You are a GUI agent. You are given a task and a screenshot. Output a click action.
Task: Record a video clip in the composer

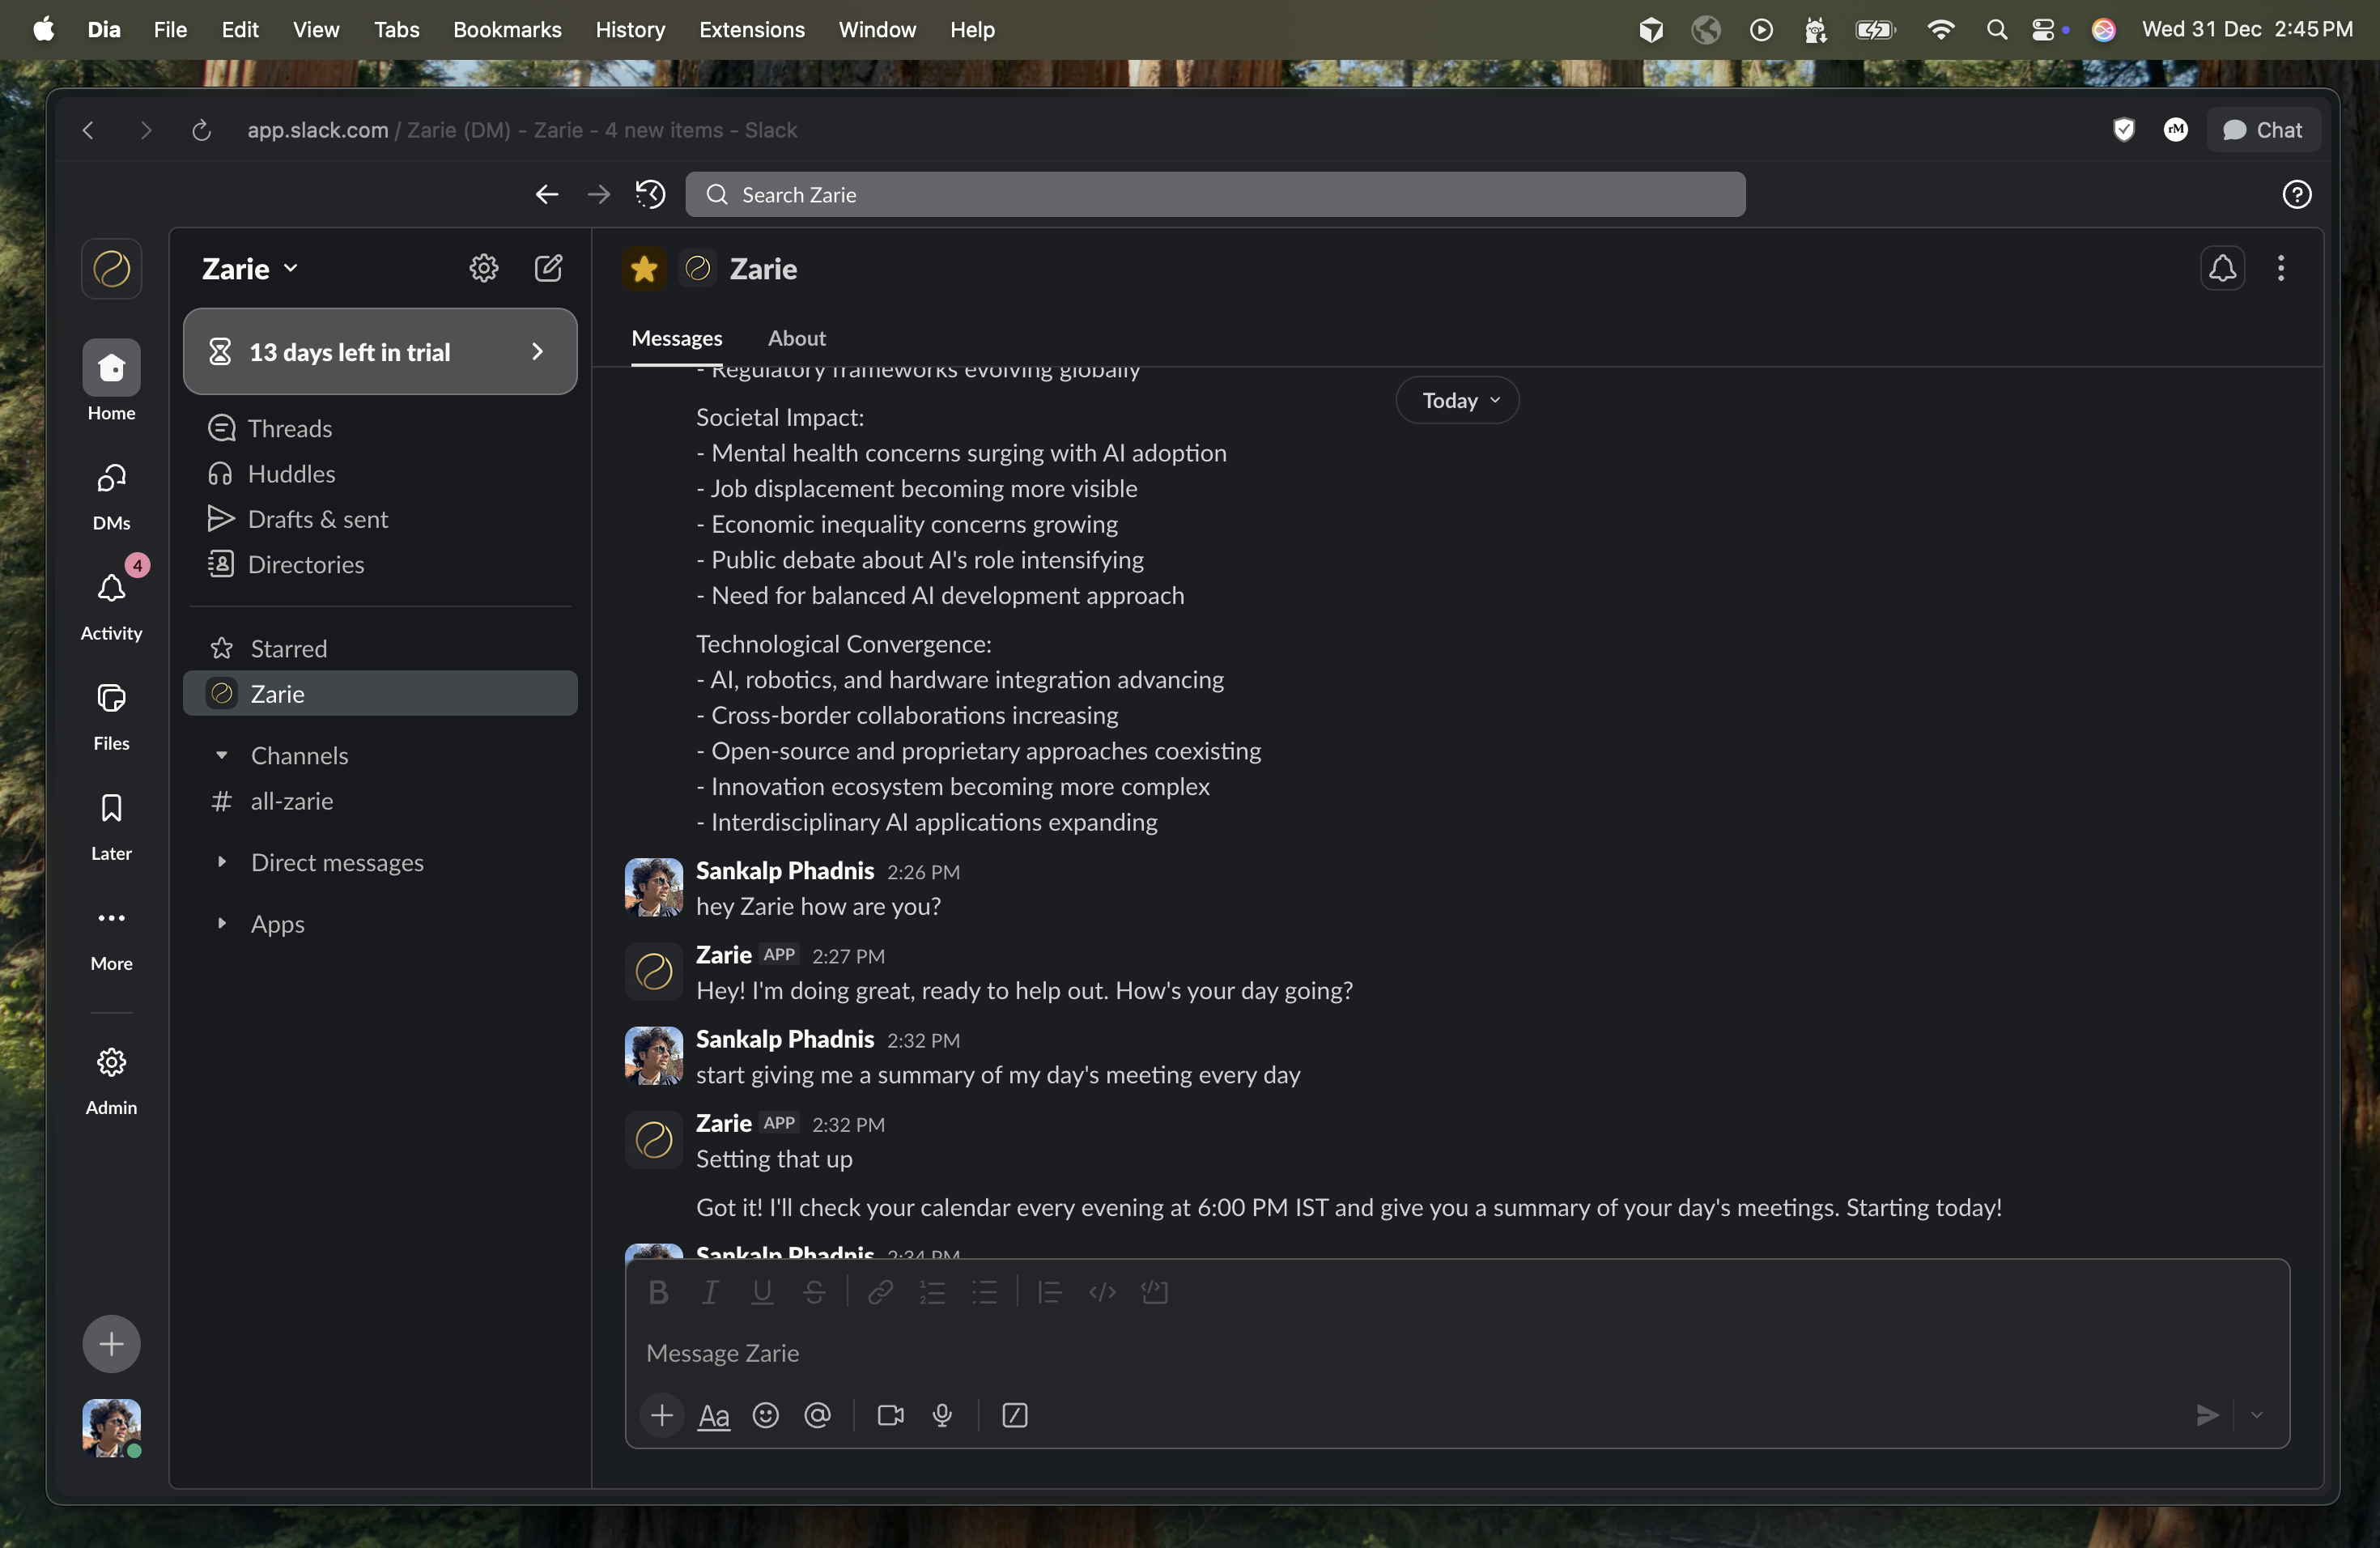(x=889, y=1415)
